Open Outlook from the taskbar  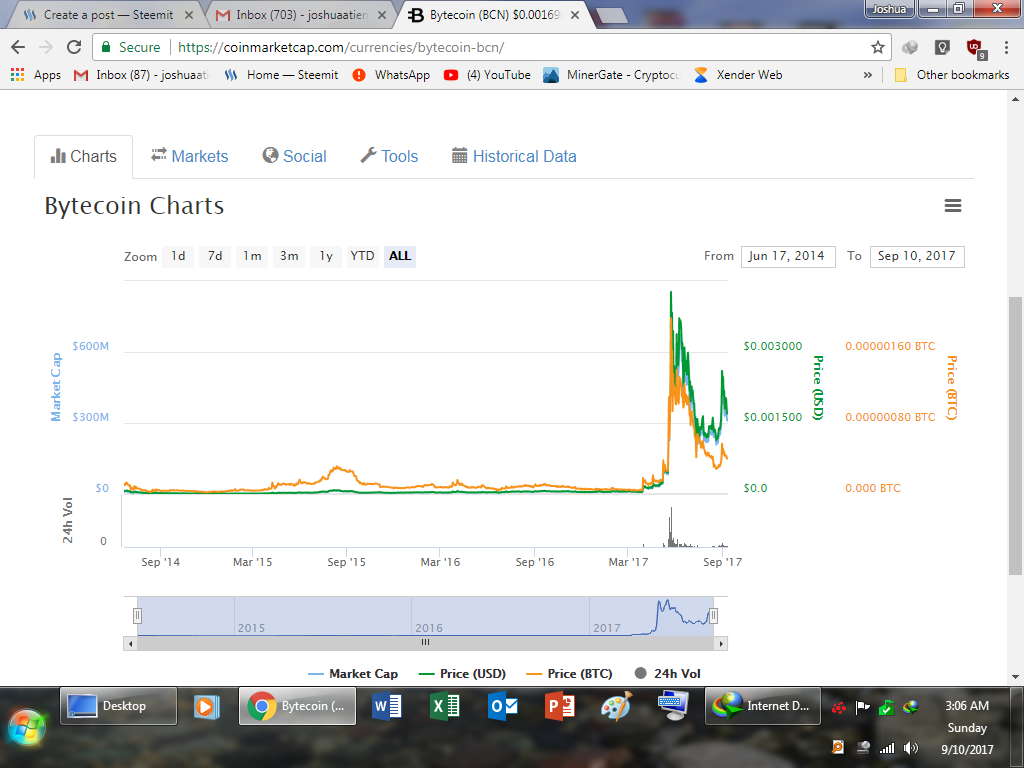[x=503, y=707]
